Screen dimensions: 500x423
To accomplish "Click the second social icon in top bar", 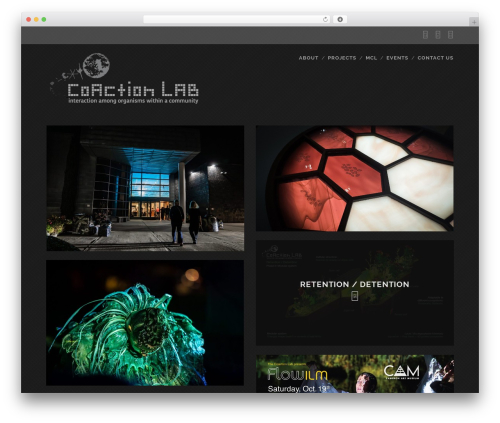I will pos(438,35).
